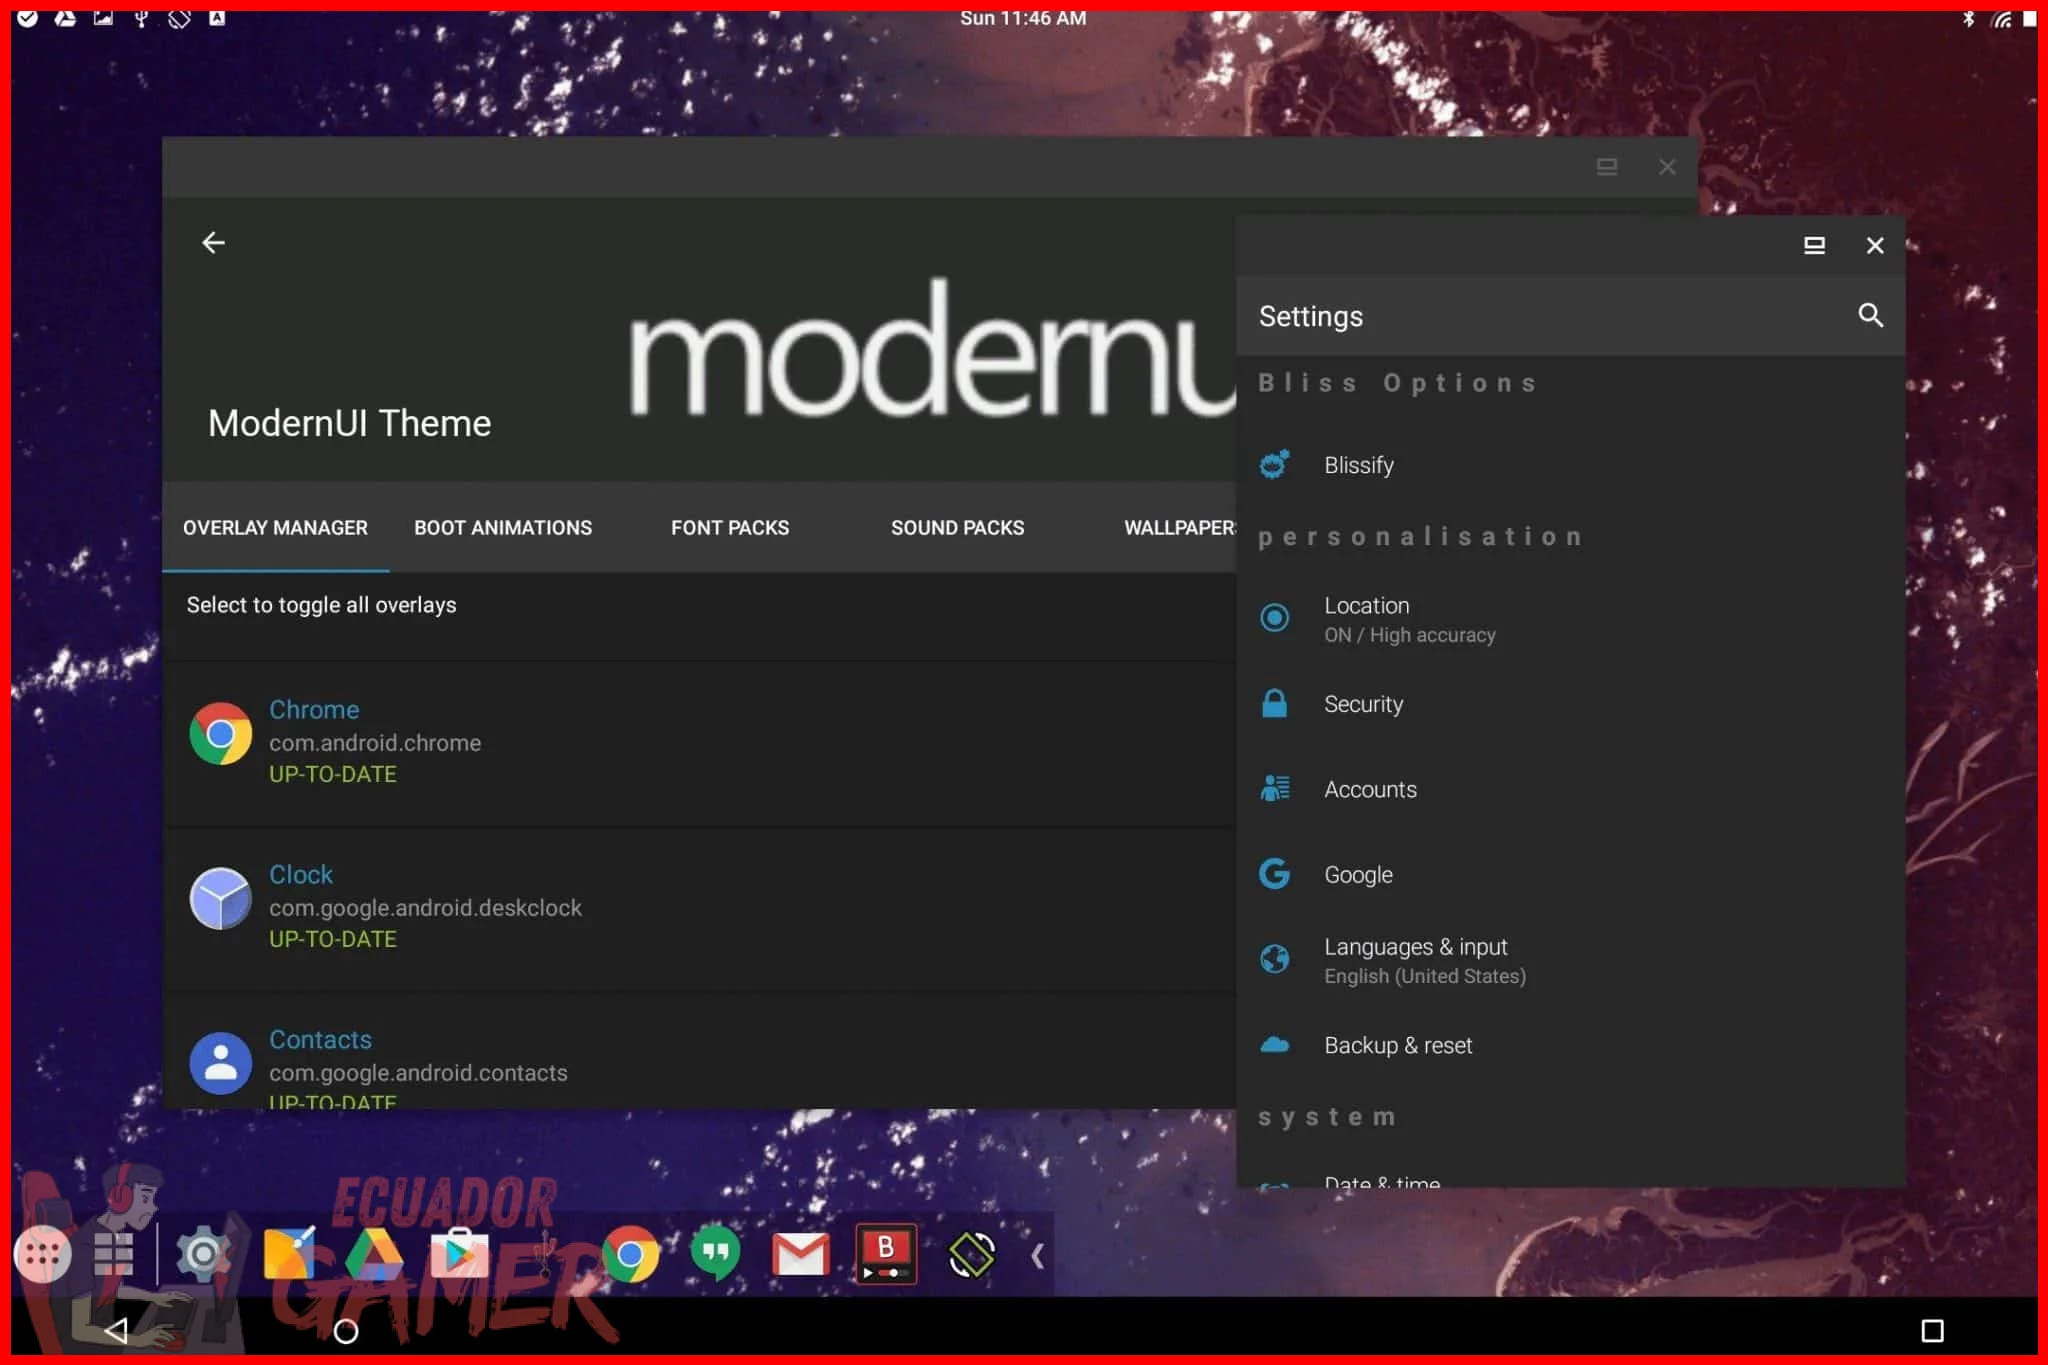Click UP-TO-DATE status under Clock
The height and width of the screenshot is (1365, 2048).
pyautogui.click(x=333, y=939)
